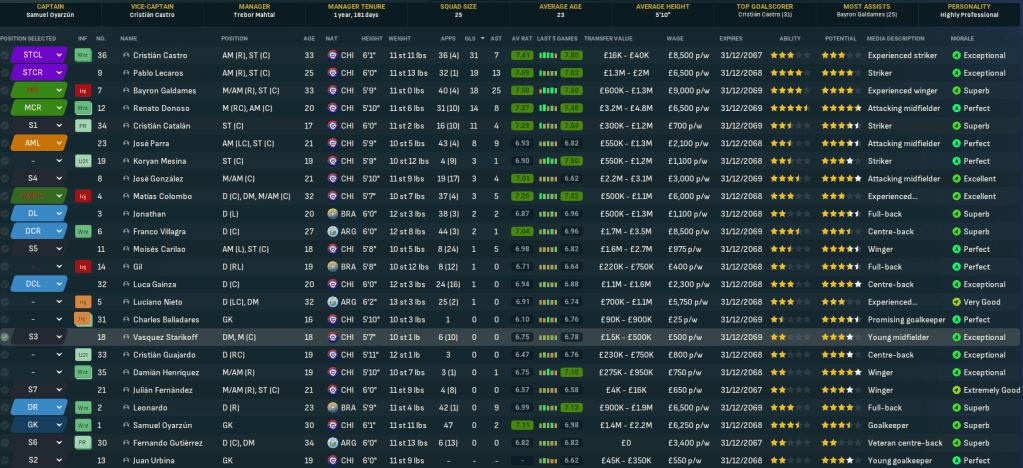This screenshot has height=468, width=1023.
Task: Click the U21 badge for Koryan Mesina
Action: (x=84, y=160)
